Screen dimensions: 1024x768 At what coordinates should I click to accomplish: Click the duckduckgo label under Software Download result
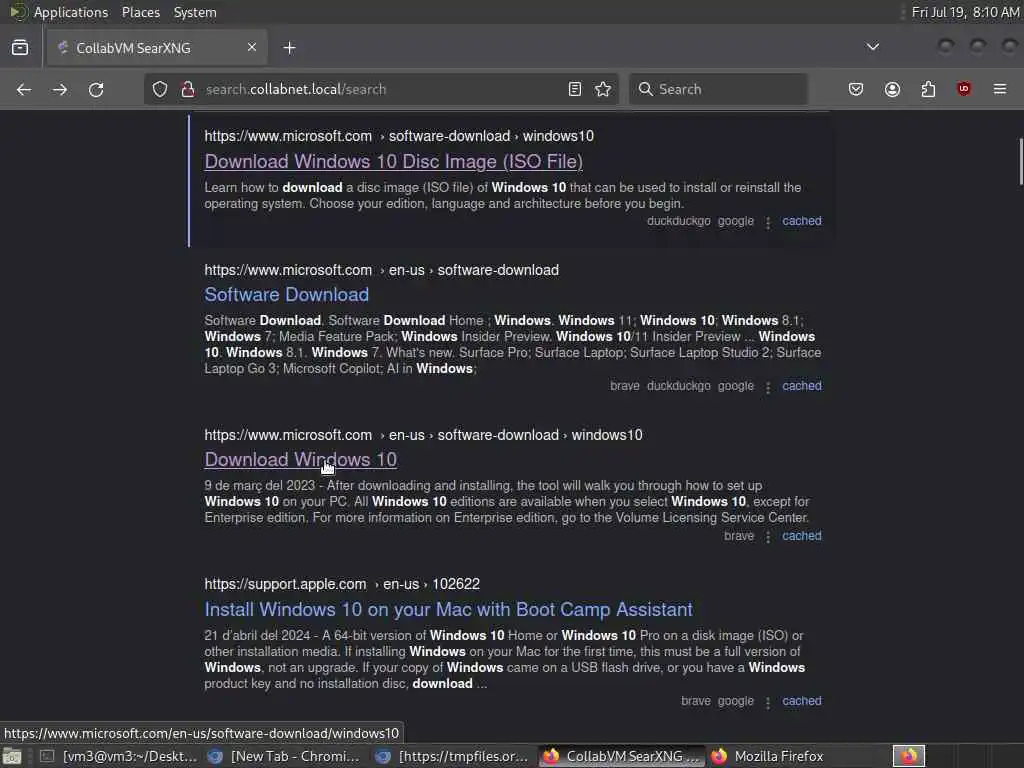pyautogui.click(x=679, y=386)
